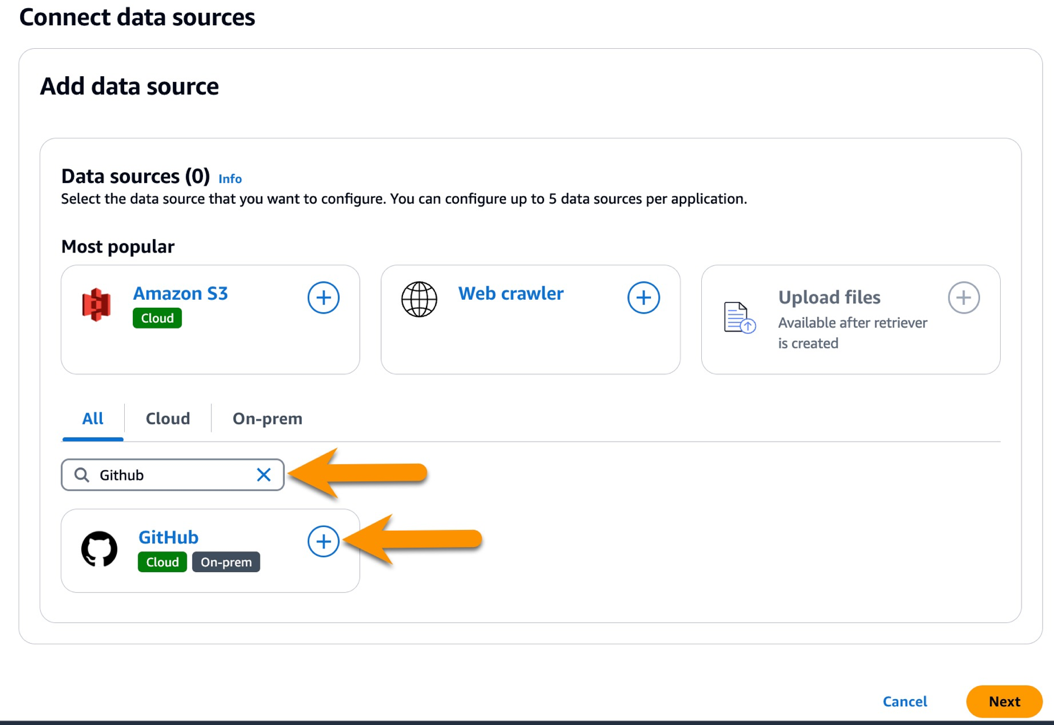Click the disabled Upload files plus icon
Screen dimensions: 1054x725
pyautogui.click(x=963, y=297)
